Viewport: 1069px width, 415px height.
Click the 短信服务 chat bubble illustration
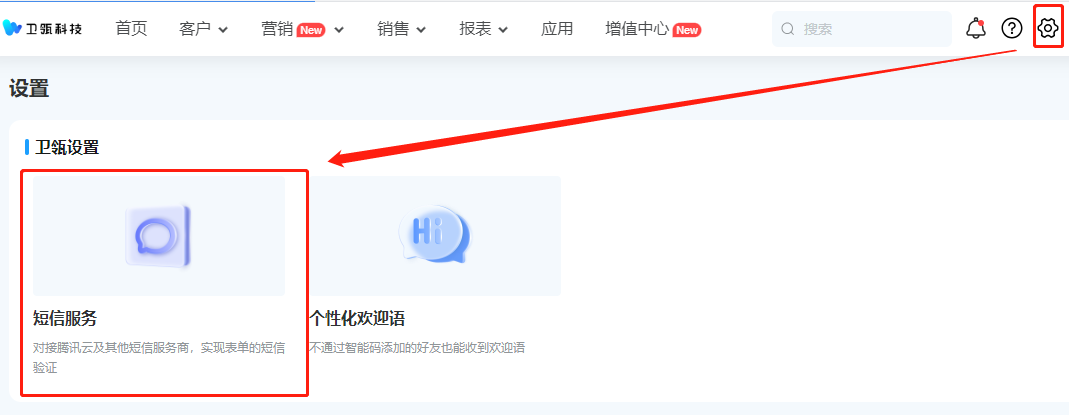pyautogui.click(x=159, y=236)
